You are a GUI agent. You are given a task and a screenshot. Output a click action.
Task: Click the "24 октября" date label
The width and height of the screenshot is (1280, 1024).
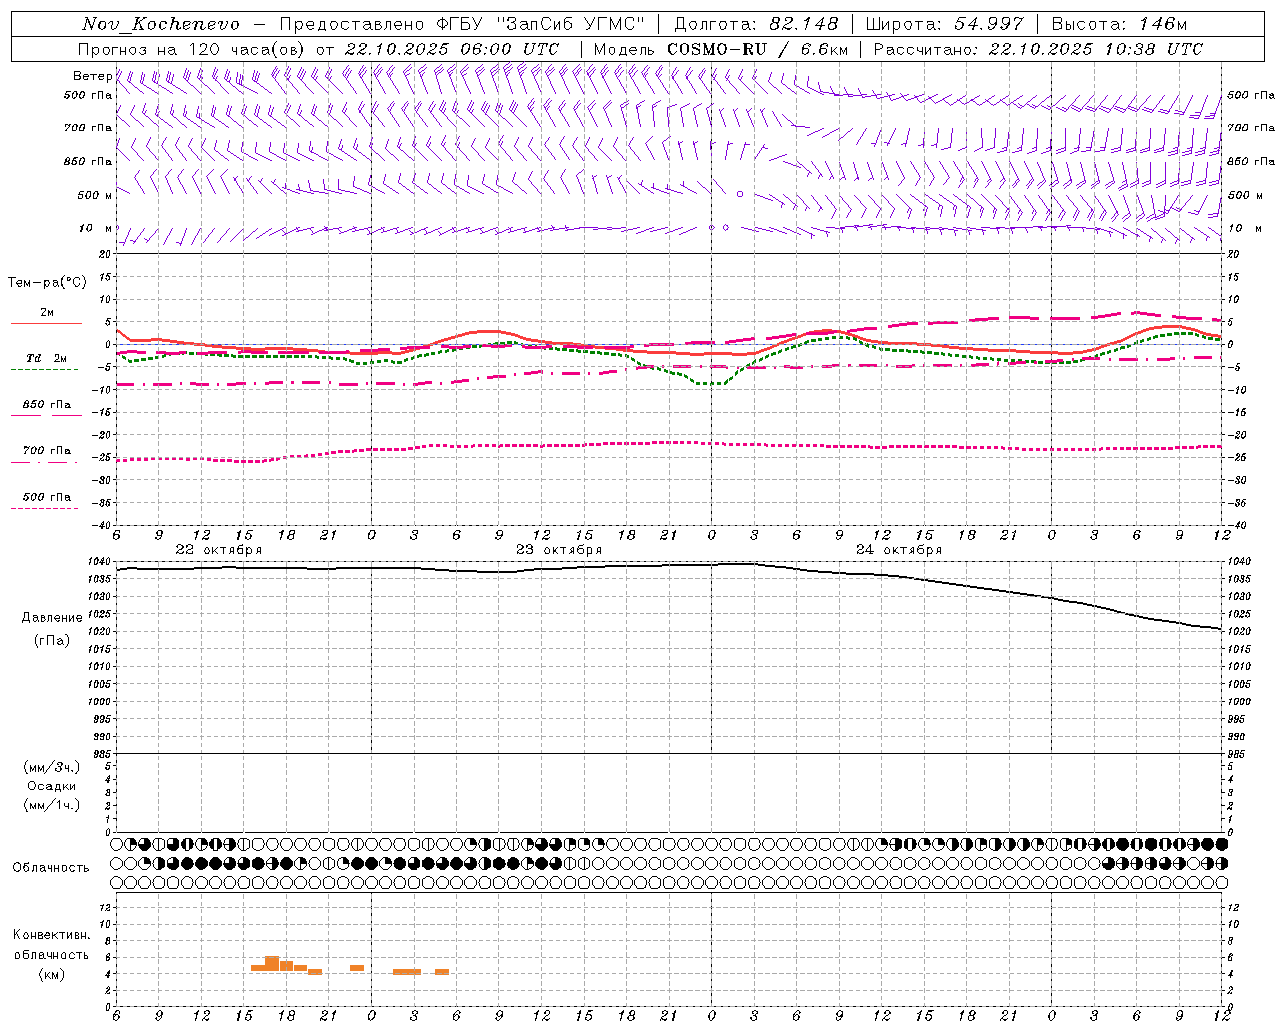tap(899, 550)
